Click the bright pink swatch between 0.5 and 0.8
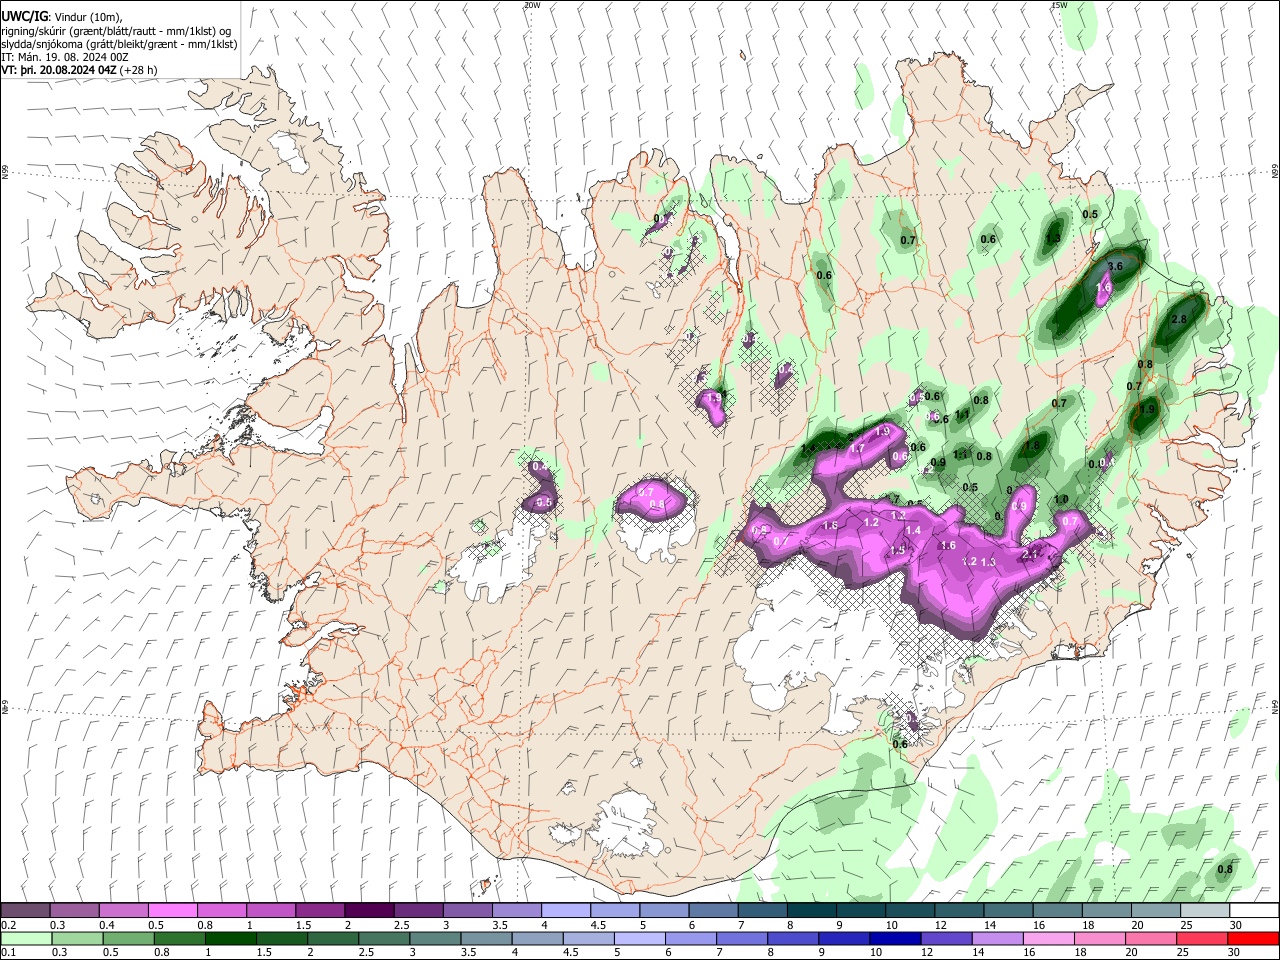 click(x=172, y=911)
